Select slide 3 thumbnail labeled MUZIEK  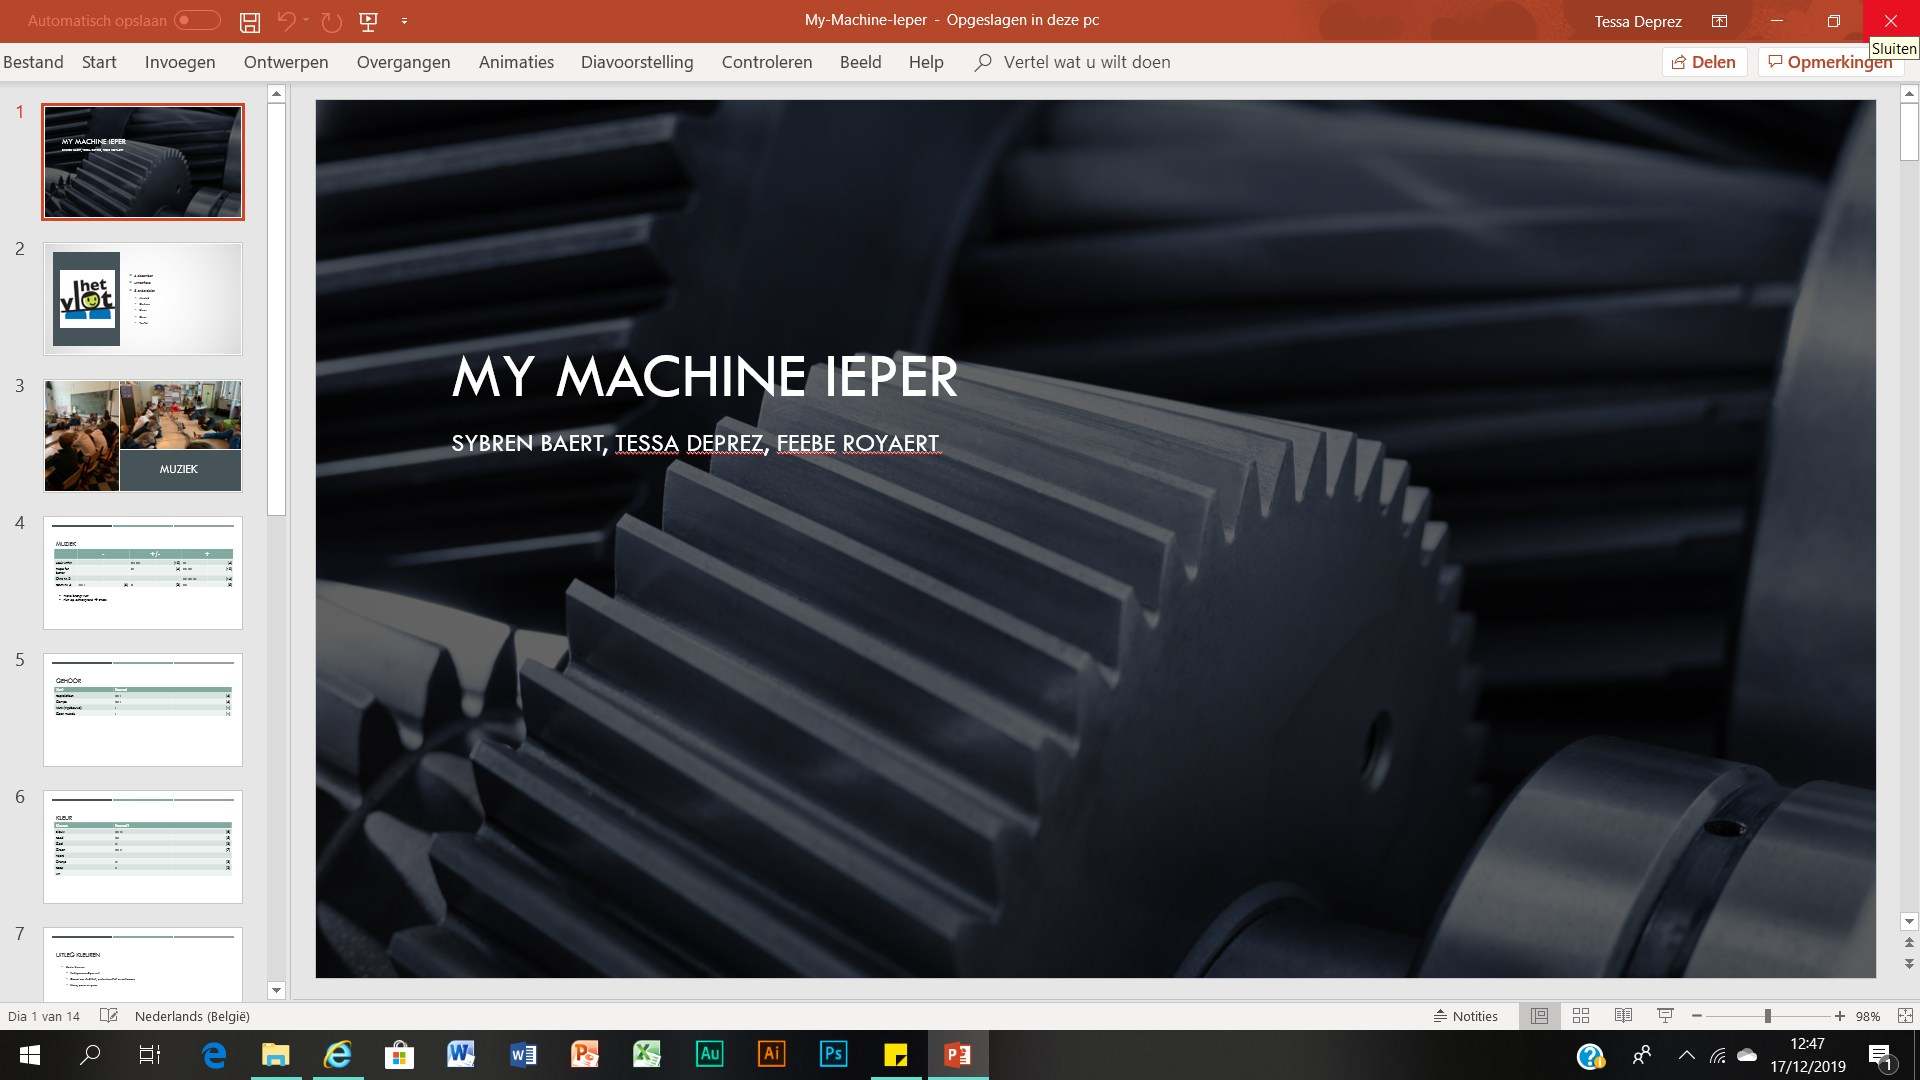(143, 436)
